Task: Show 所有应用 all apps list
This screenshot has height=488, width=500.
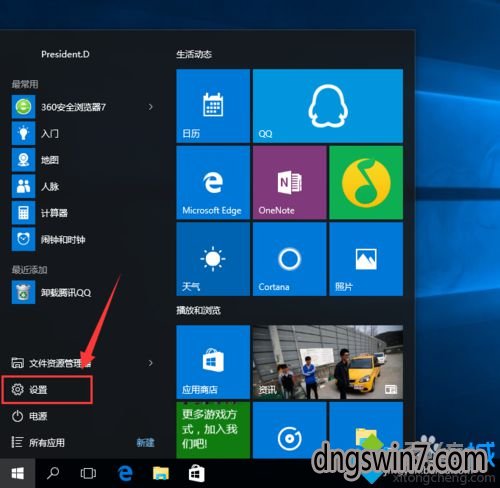Action: pos(38,443)
